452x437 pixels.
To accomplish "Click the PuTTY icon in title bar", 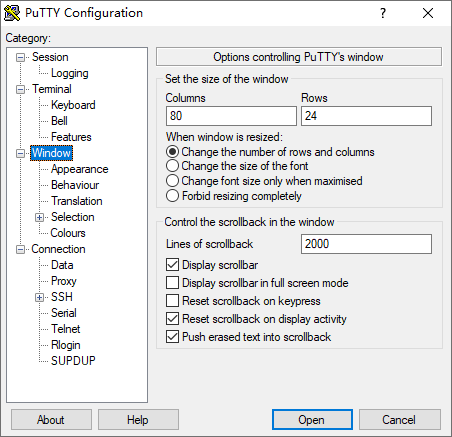I will click(12, 13).
